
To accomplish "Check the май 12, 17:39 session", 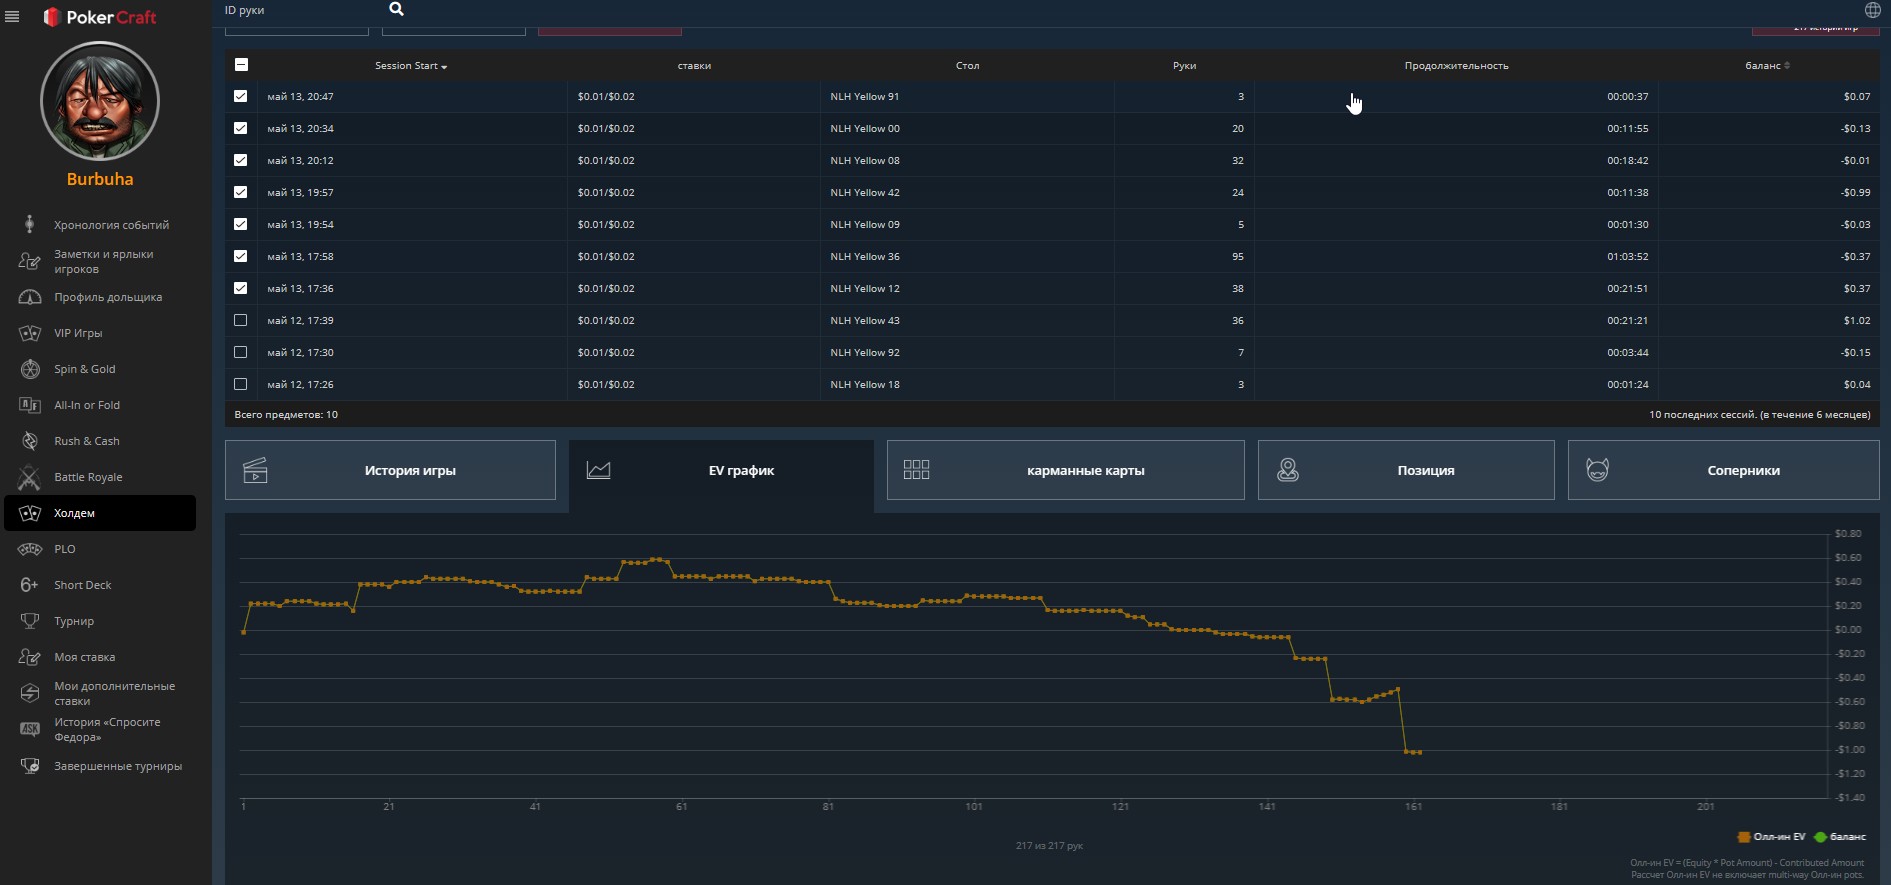I will point(240,320).
